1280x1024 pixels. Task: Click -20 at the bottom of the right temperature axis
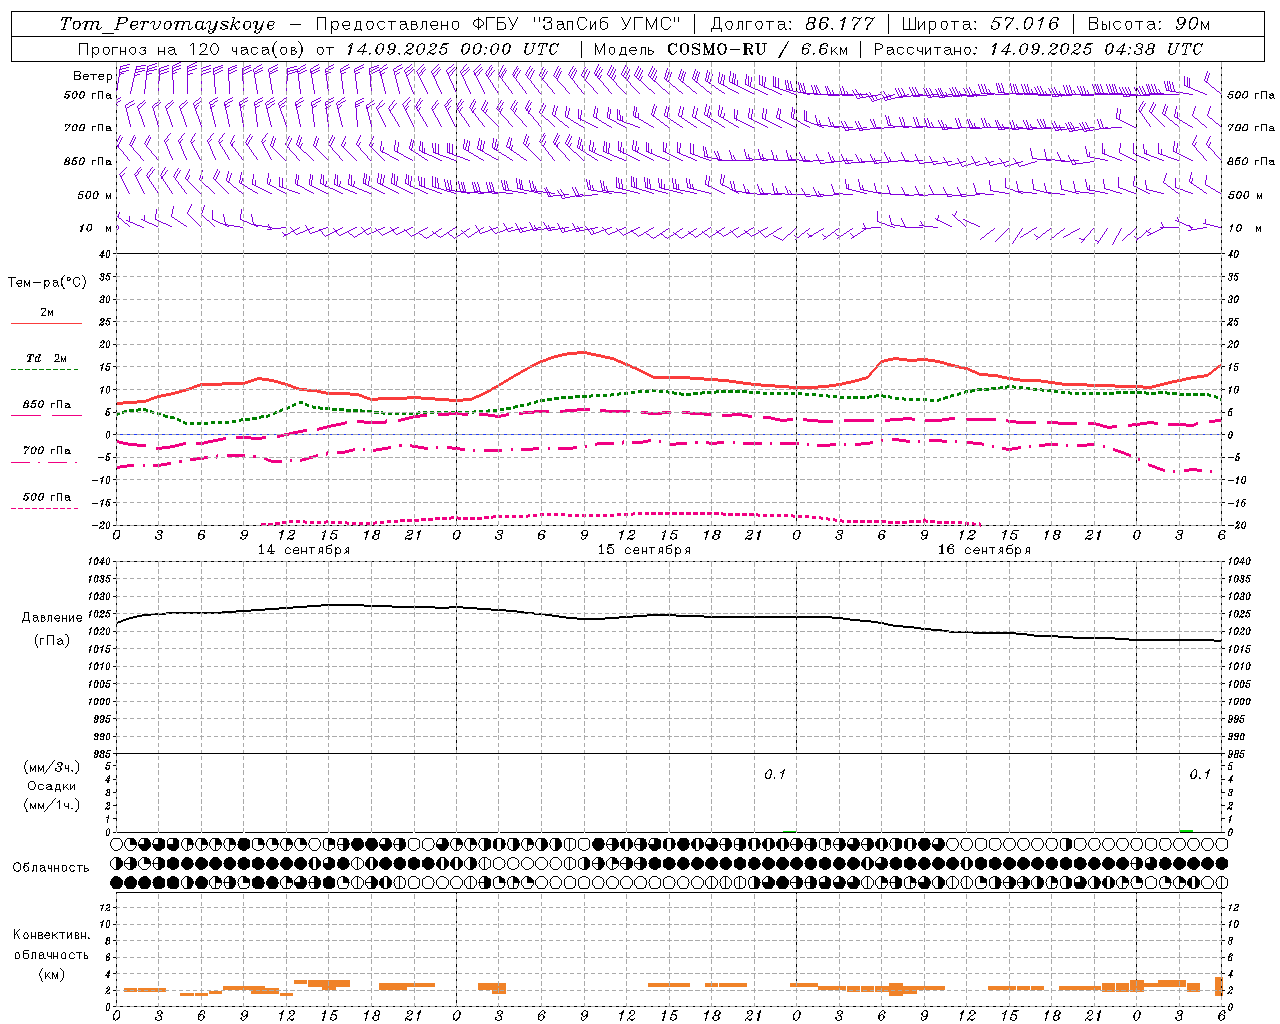point(1236,525)
